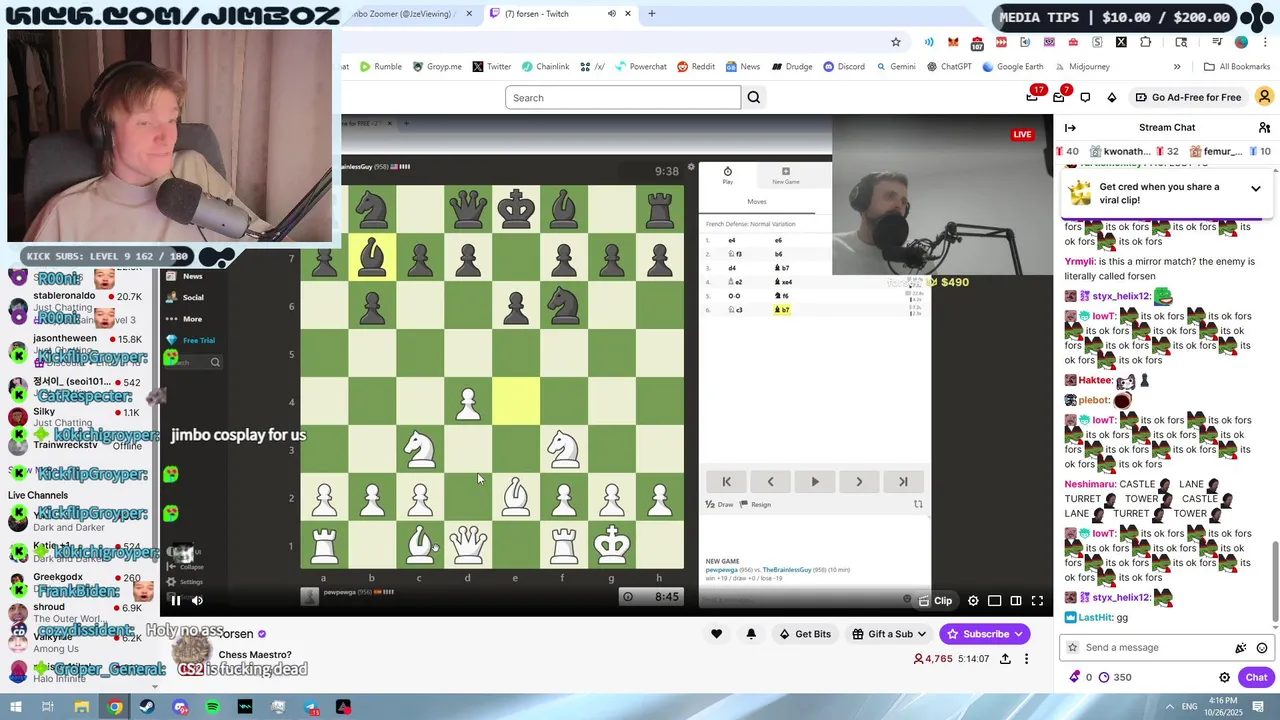Open the Bits diamond icon in header
Screen dimensions: 1280x720
1112,97
